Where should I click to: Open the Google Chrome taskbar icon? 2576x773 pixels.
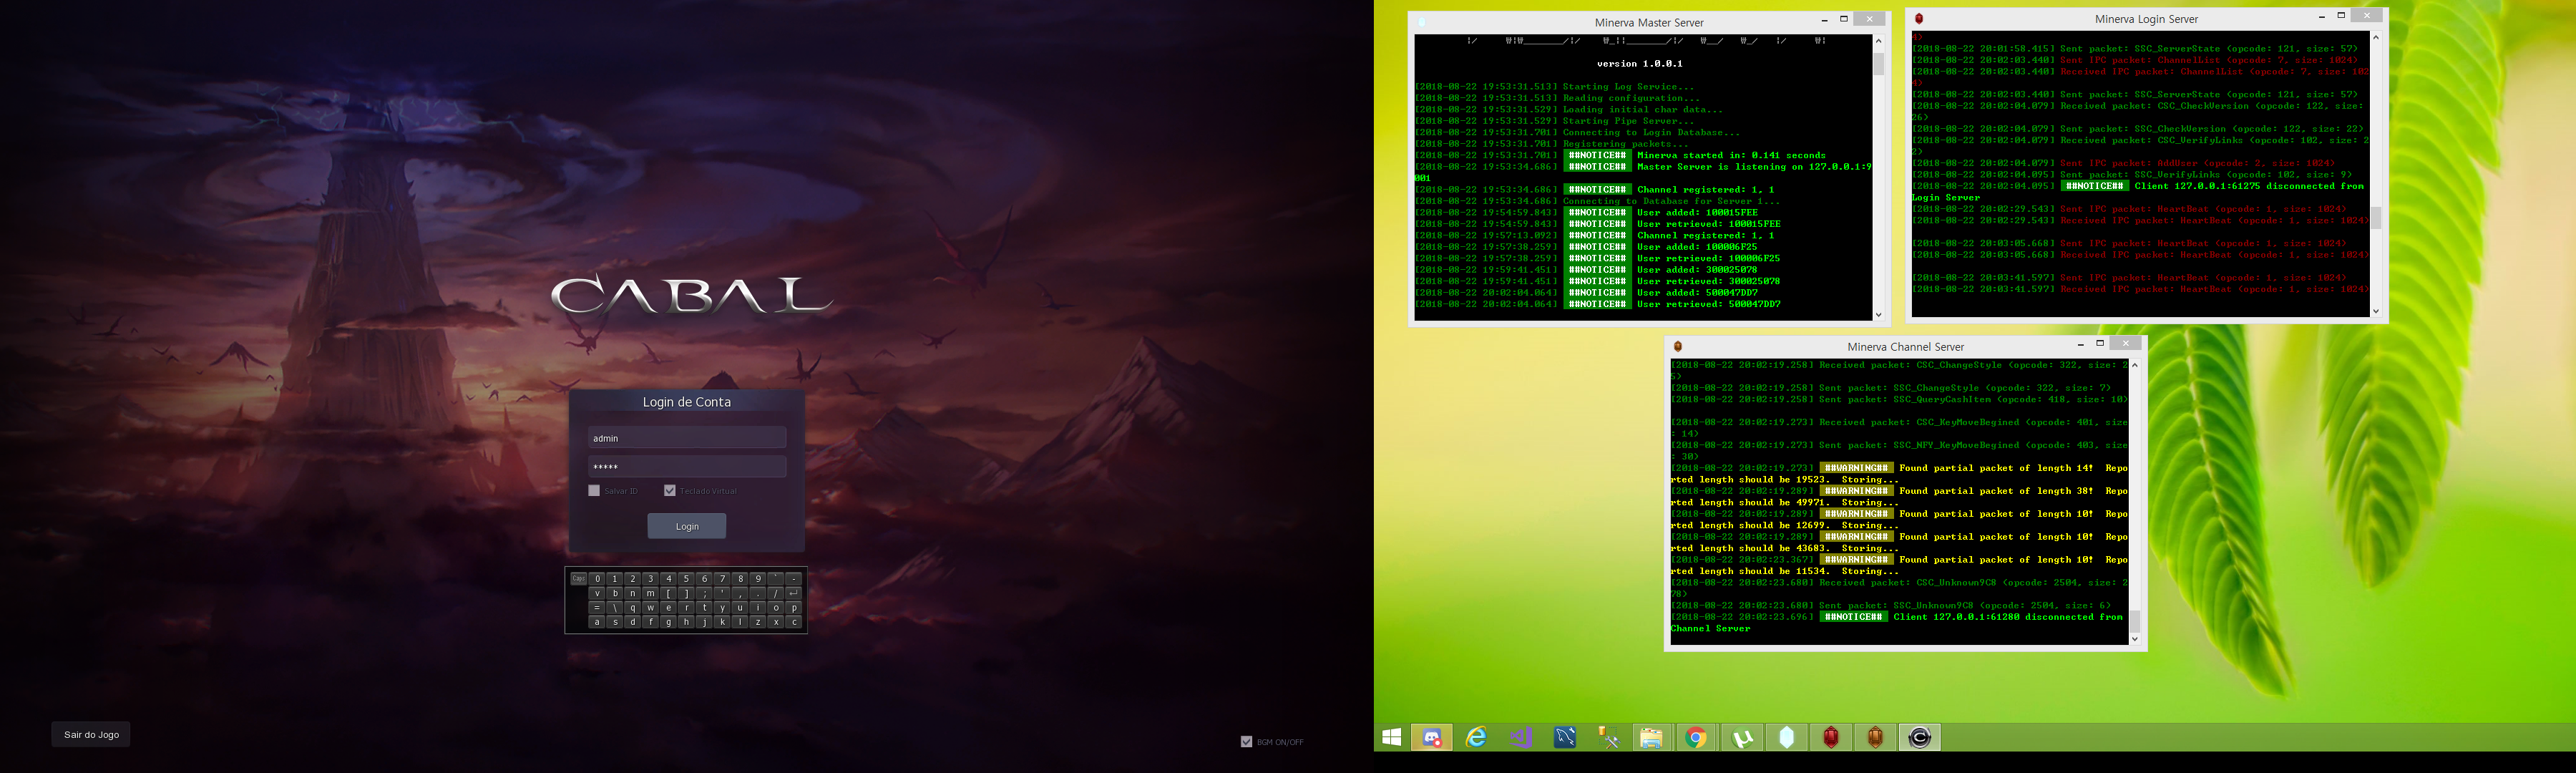tap(1696, 738)
